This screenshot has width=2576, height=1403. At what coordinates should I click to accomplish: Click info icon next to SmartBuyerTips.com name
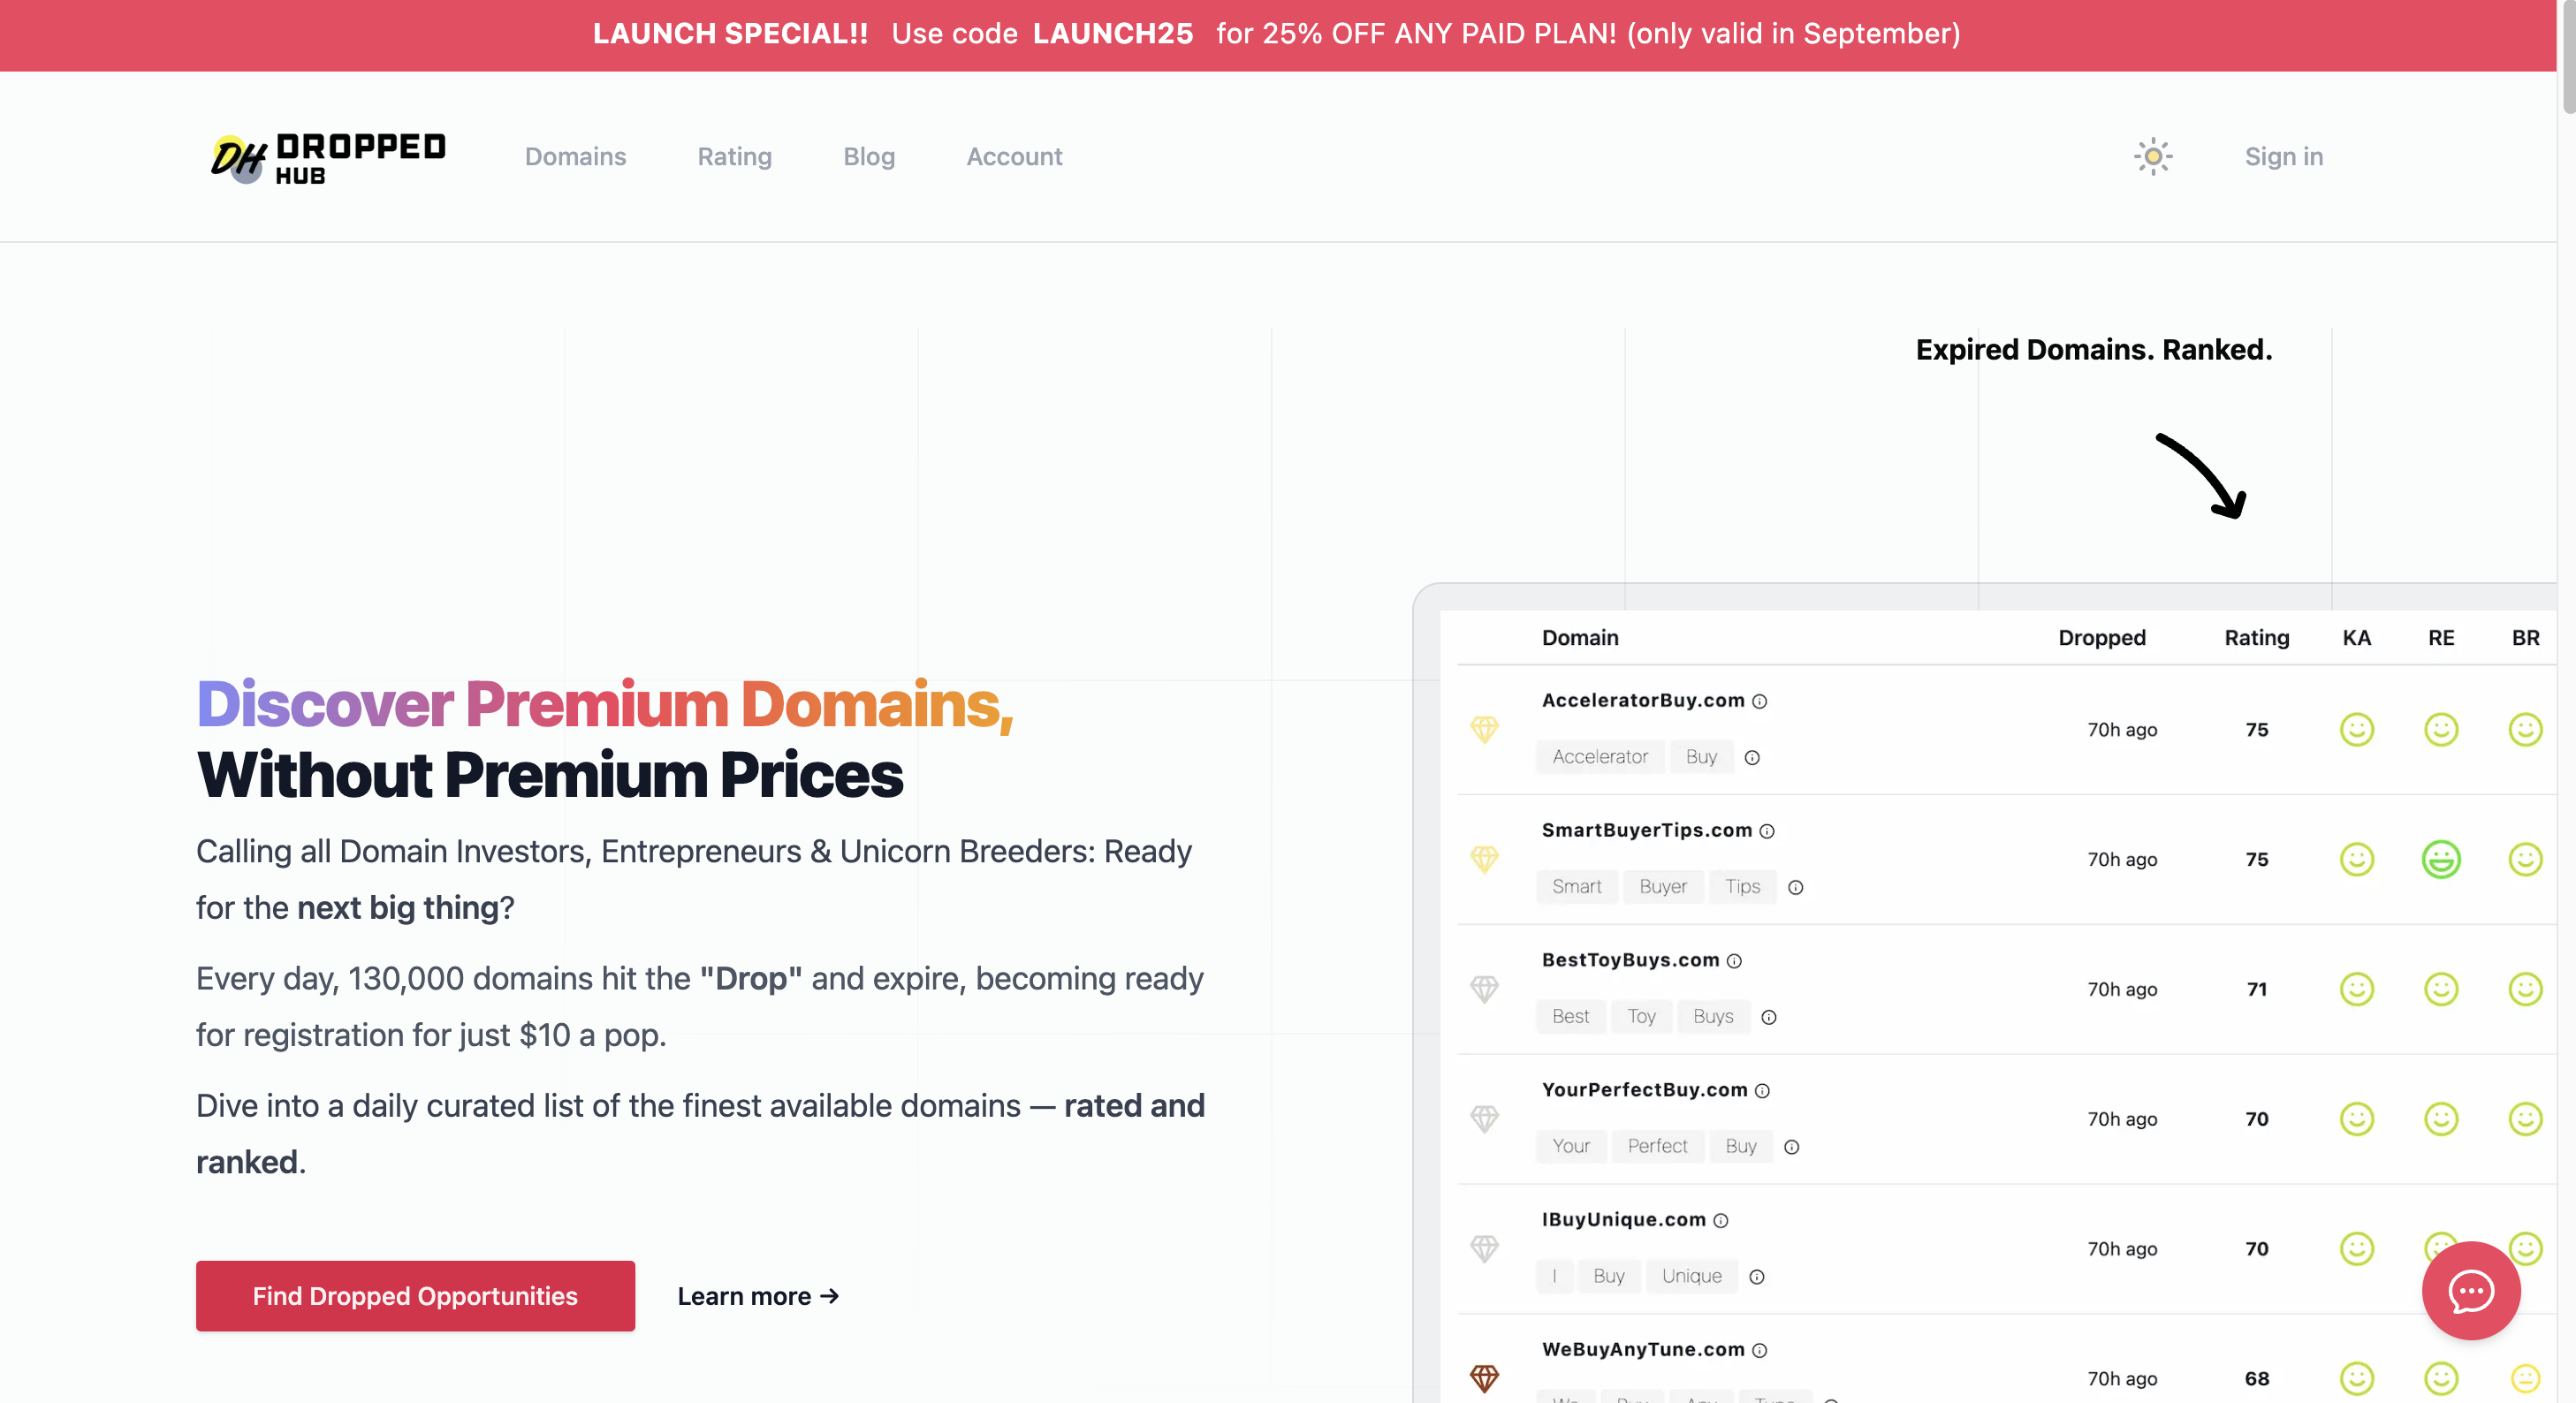[1767, 831]
